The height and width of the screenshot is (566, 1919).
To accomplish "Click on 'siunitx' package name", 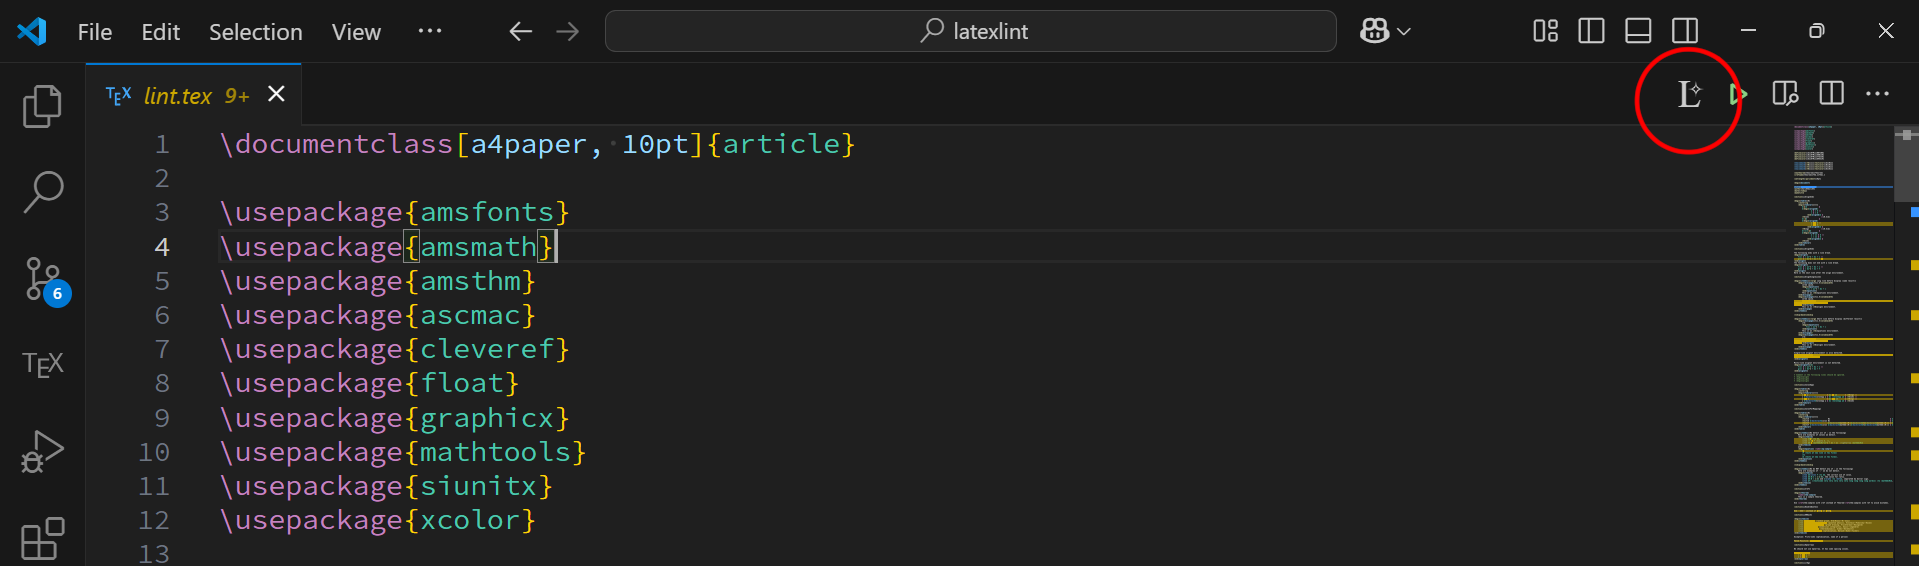I will 478,486.
